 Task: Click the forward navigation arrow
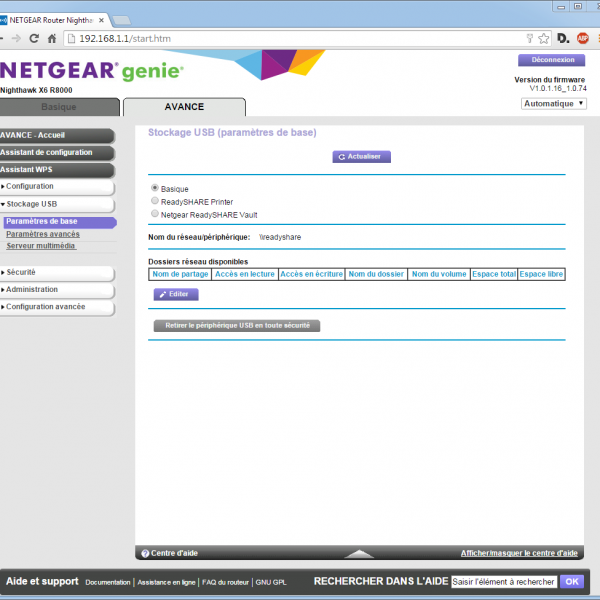15,38
